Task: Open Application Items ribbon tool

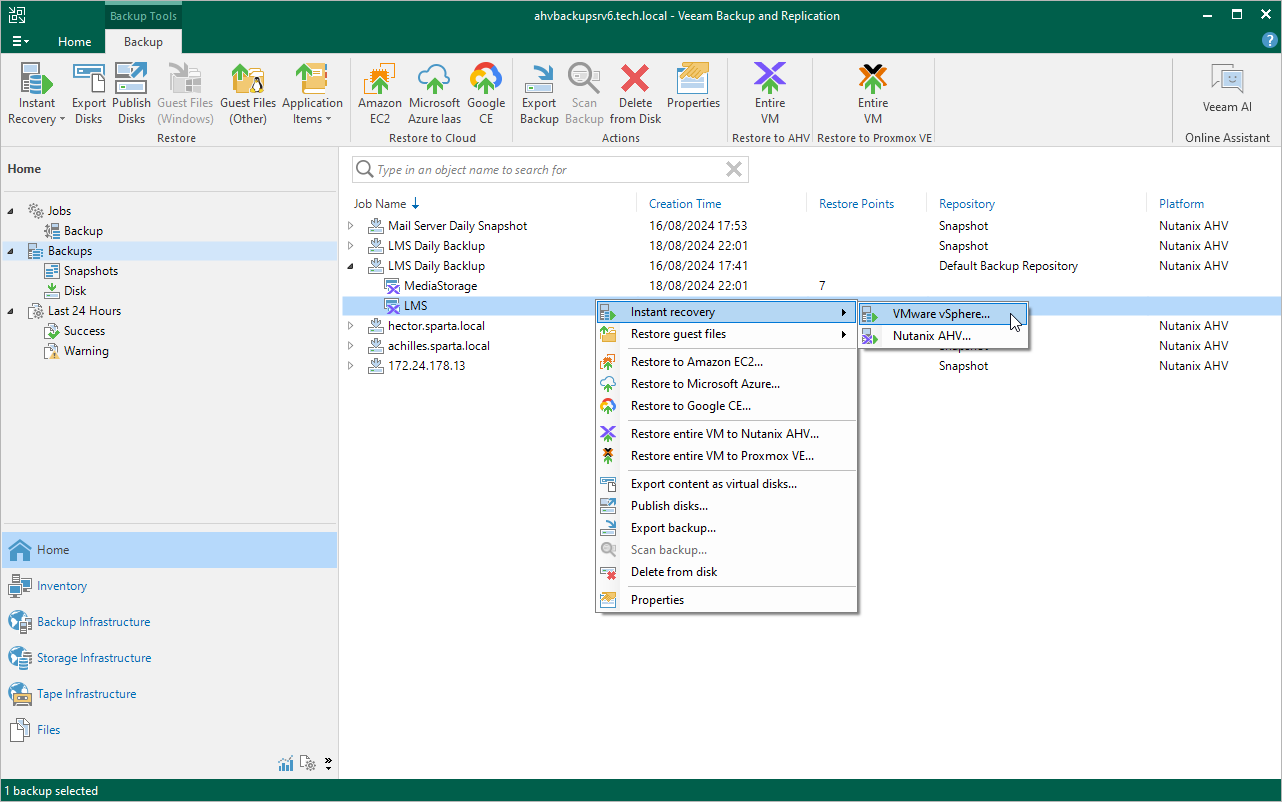Action: click(312, 94)
